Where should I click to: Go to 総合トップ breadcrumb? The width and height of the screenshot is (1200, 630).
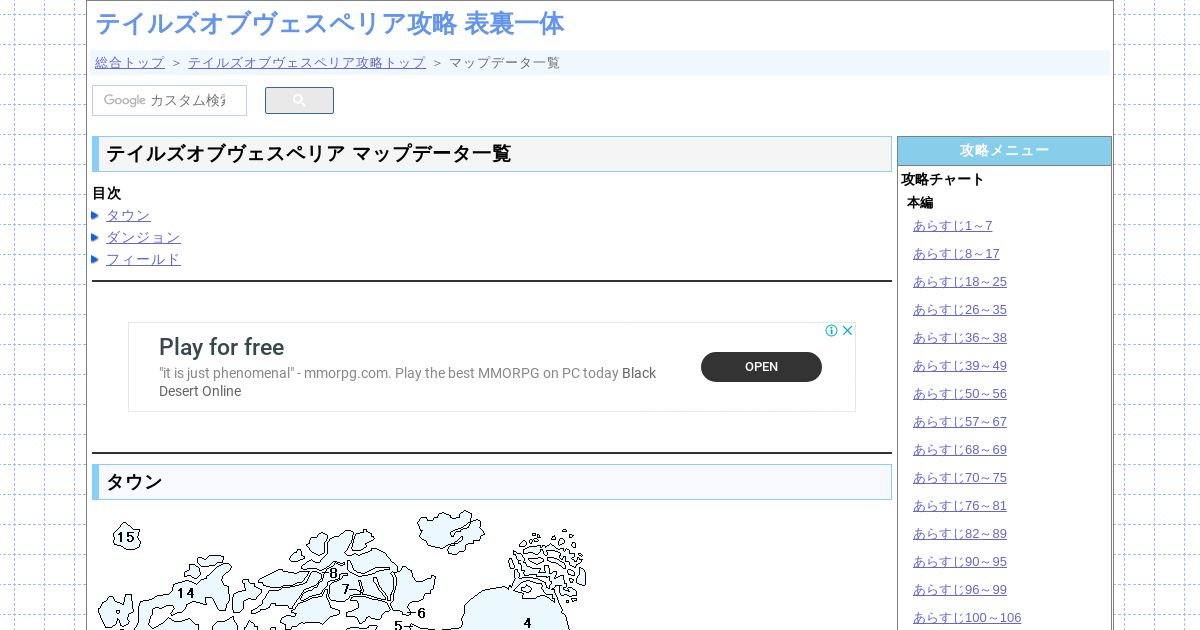(x=130, y=62)
